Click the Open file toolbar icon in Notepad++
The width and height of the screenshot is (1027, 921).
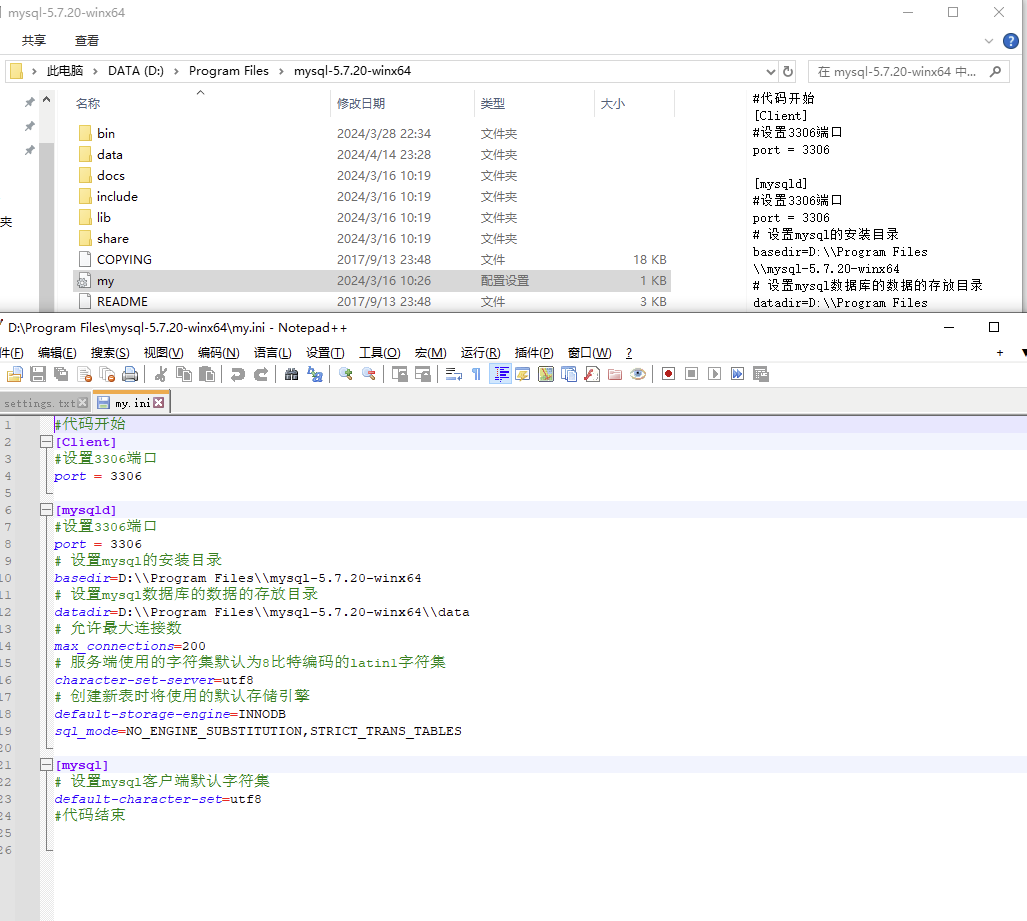15,374
